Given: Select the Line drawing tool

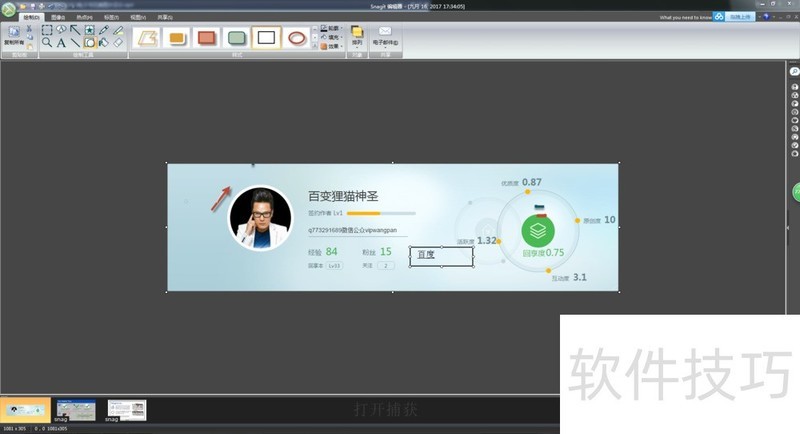Looking at the screenshot, I should coord(75,43).
